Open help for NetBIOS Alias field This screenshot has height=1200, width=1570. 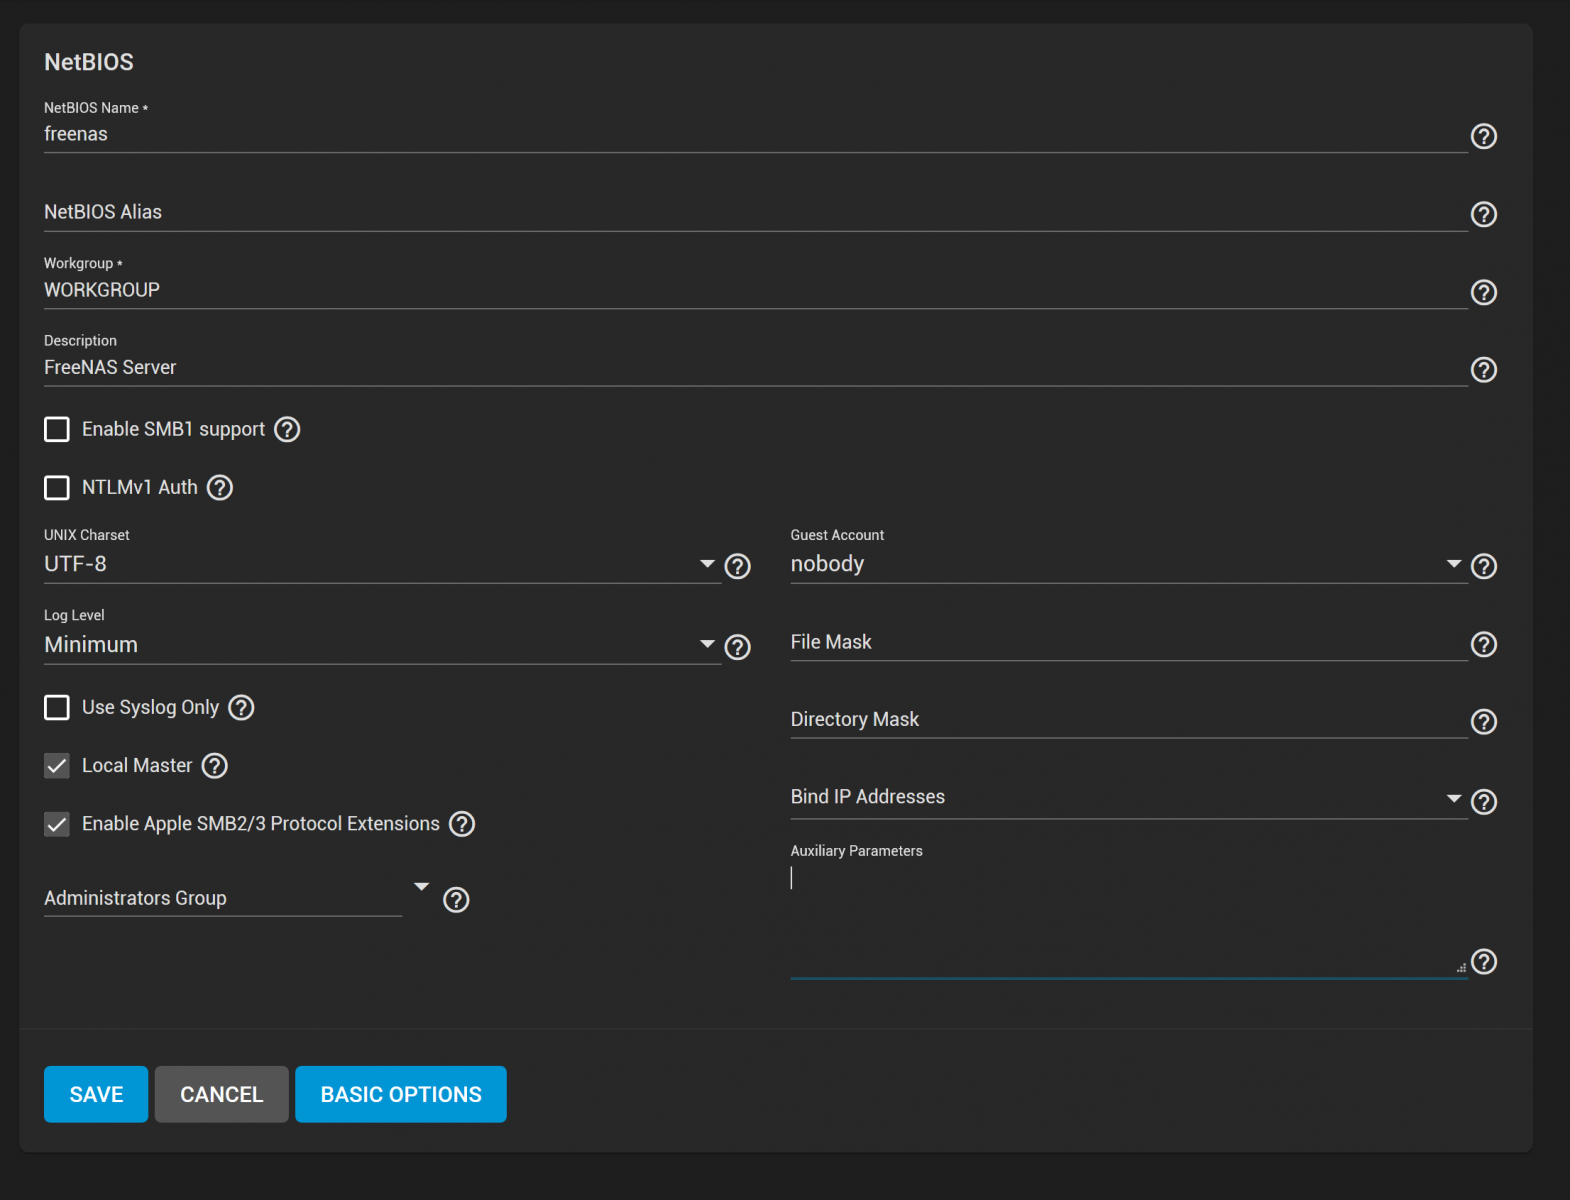[x=1484, y=214]
